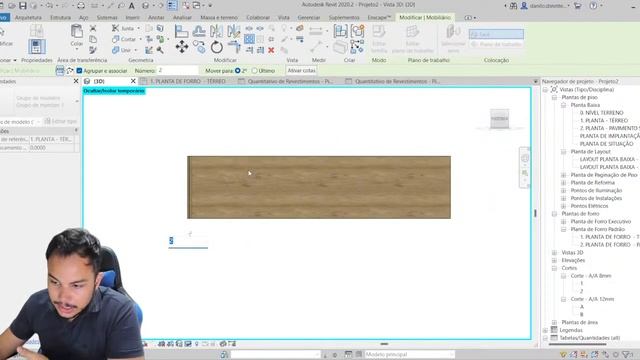Select the Move tool with four arrows
Image resolution: width=640 pixels, height=360 pixels.
click(x=182, y=47)
